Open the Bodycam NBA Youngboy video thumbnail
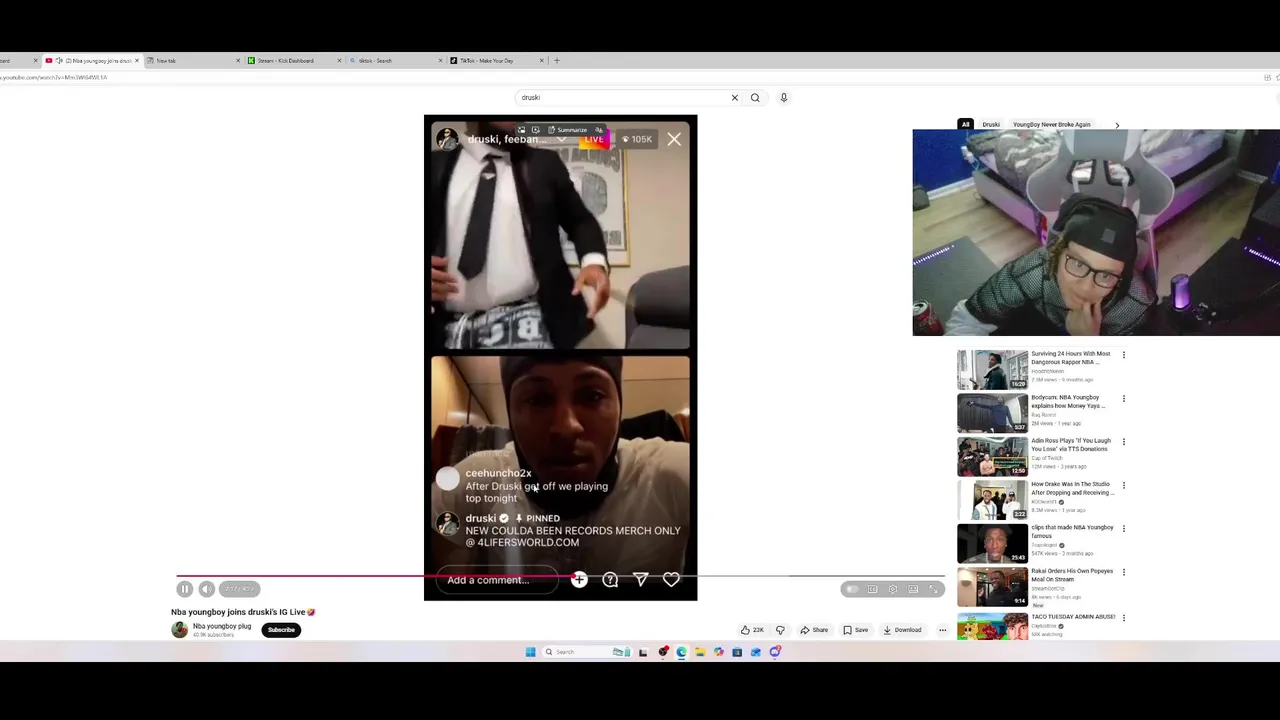 (x=992, y=413)
